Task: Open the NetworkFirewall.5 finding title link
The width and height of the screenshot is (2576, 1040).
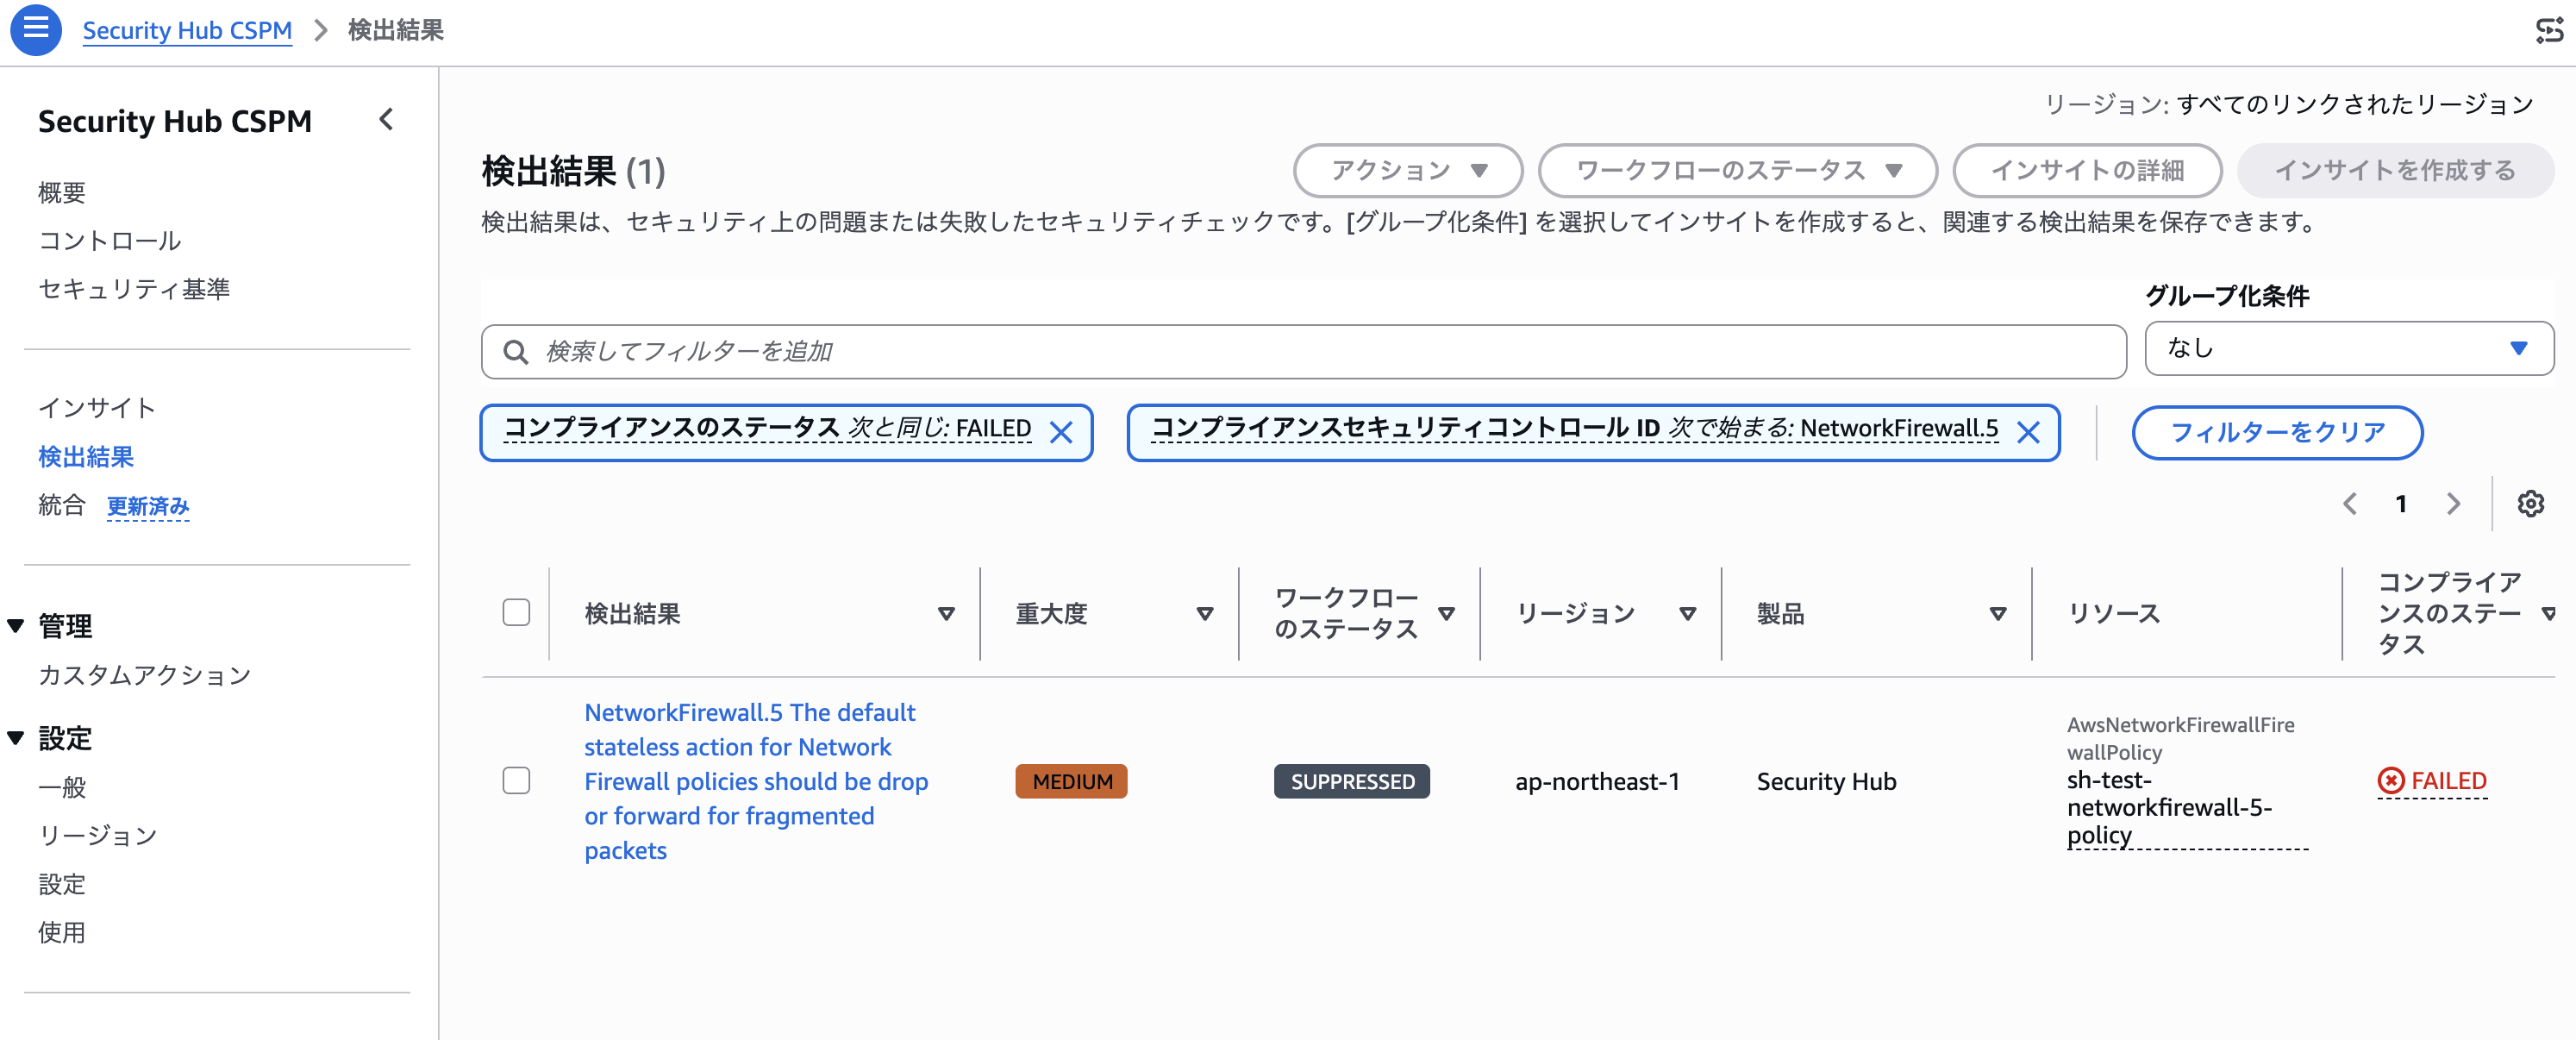Action: click(x=756, y=781)
